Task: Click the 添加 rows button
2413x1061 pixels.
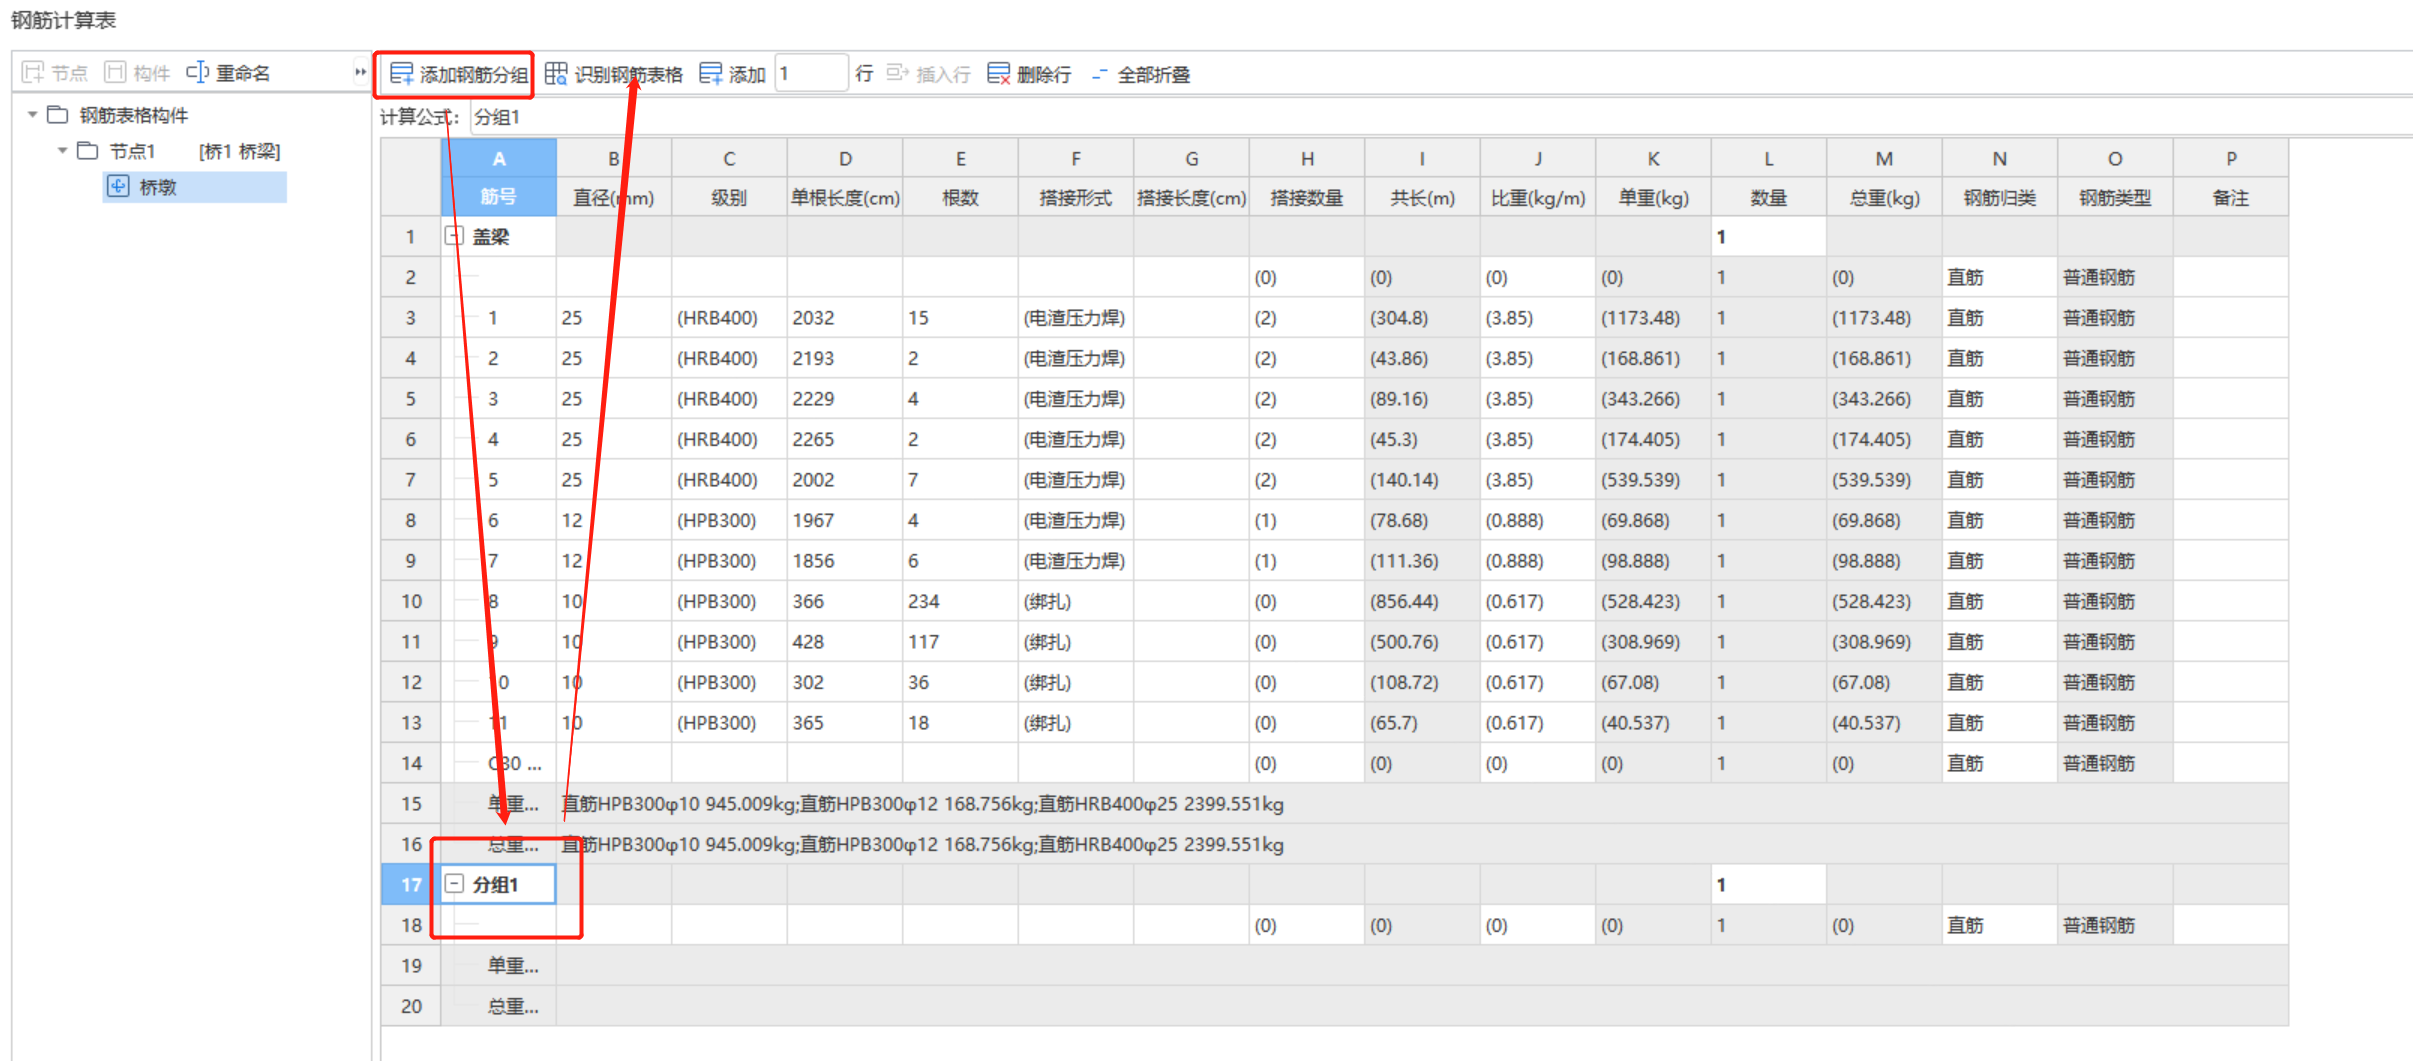Action: (732, 74)
